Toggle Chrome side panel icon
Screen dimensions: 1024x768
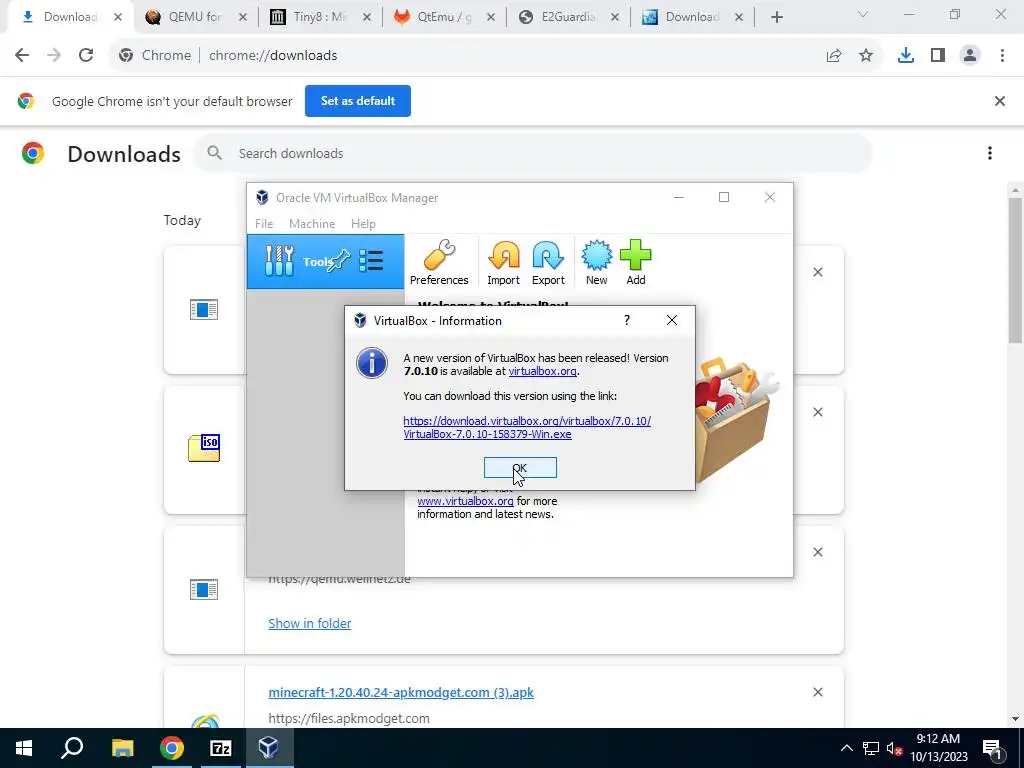938,56
